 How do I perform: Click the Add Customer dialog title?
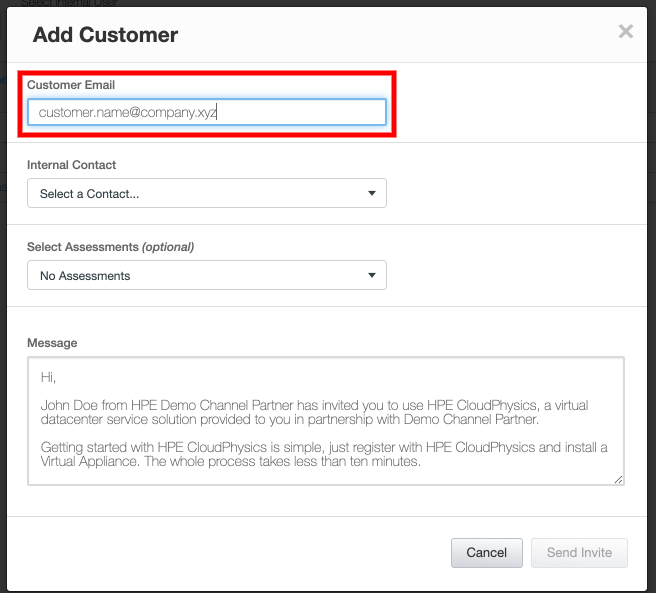click(x=105, y=35)
